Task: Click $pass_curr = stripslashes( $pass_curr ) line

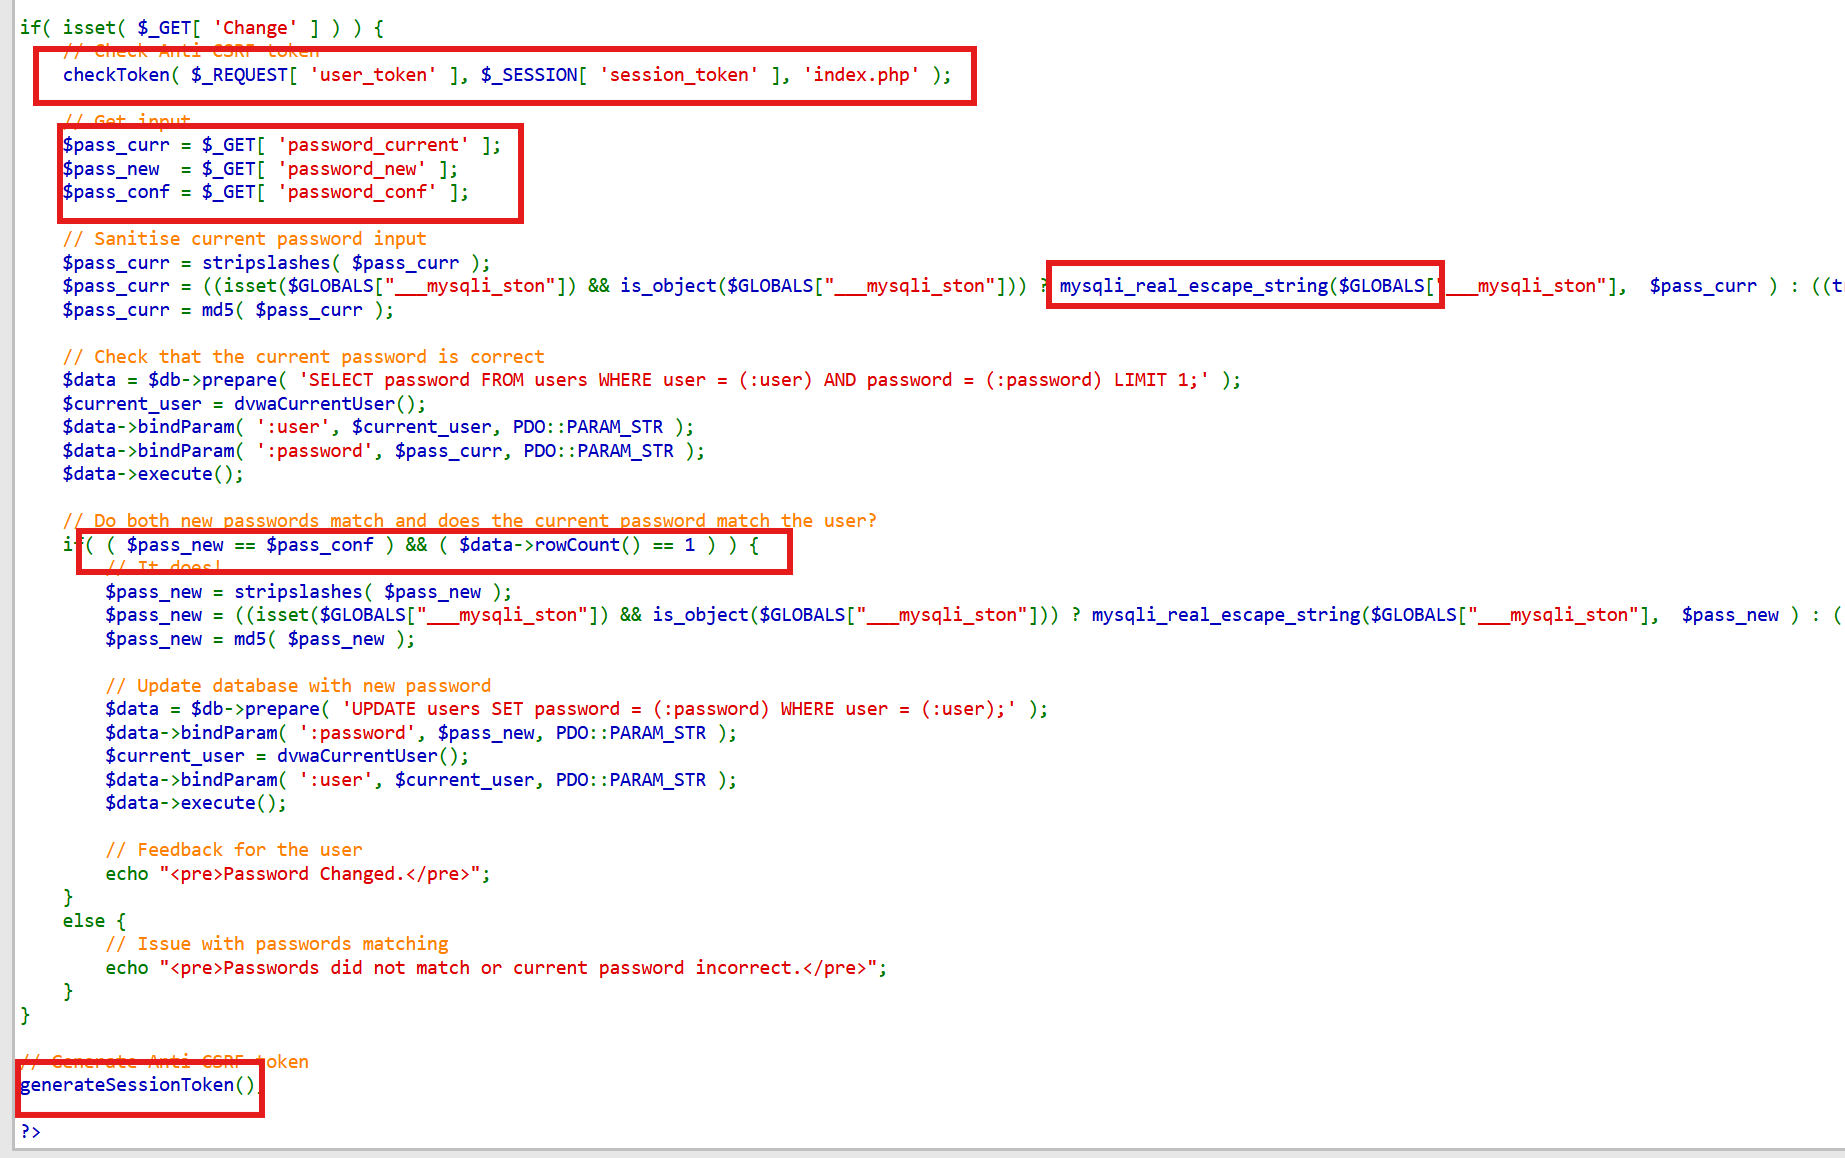Action: (x=276, y=263)
